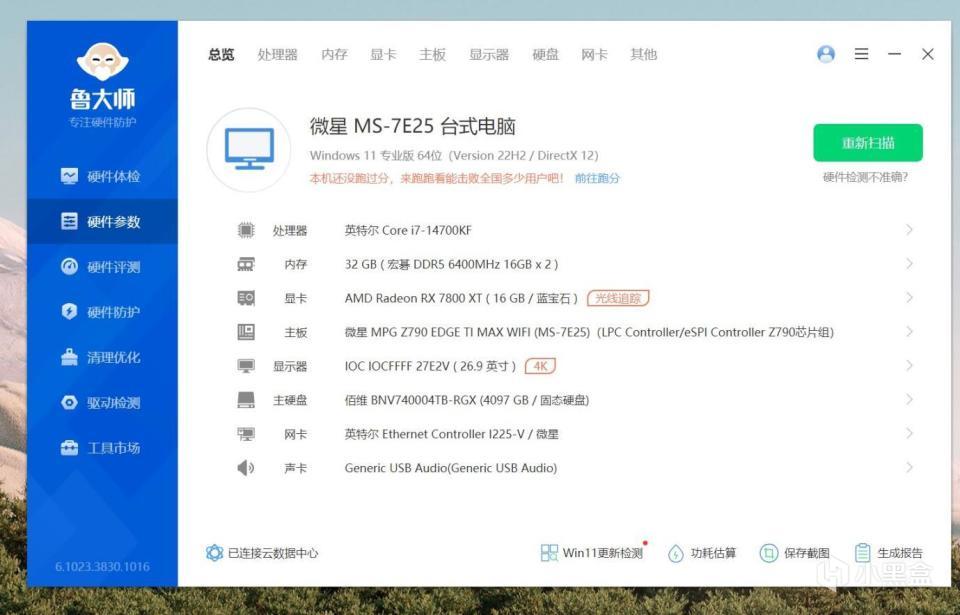Expand the 声卡 row chevron
Image resolution: width=960 pixels, height=615 pixels.
pos(909,467)
